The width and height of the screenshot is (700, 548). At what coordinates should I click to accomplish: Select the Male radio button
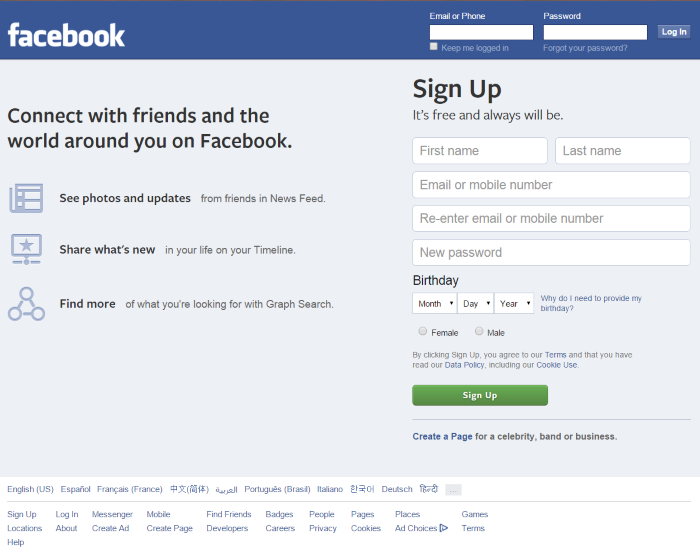[x=479, y=331]
